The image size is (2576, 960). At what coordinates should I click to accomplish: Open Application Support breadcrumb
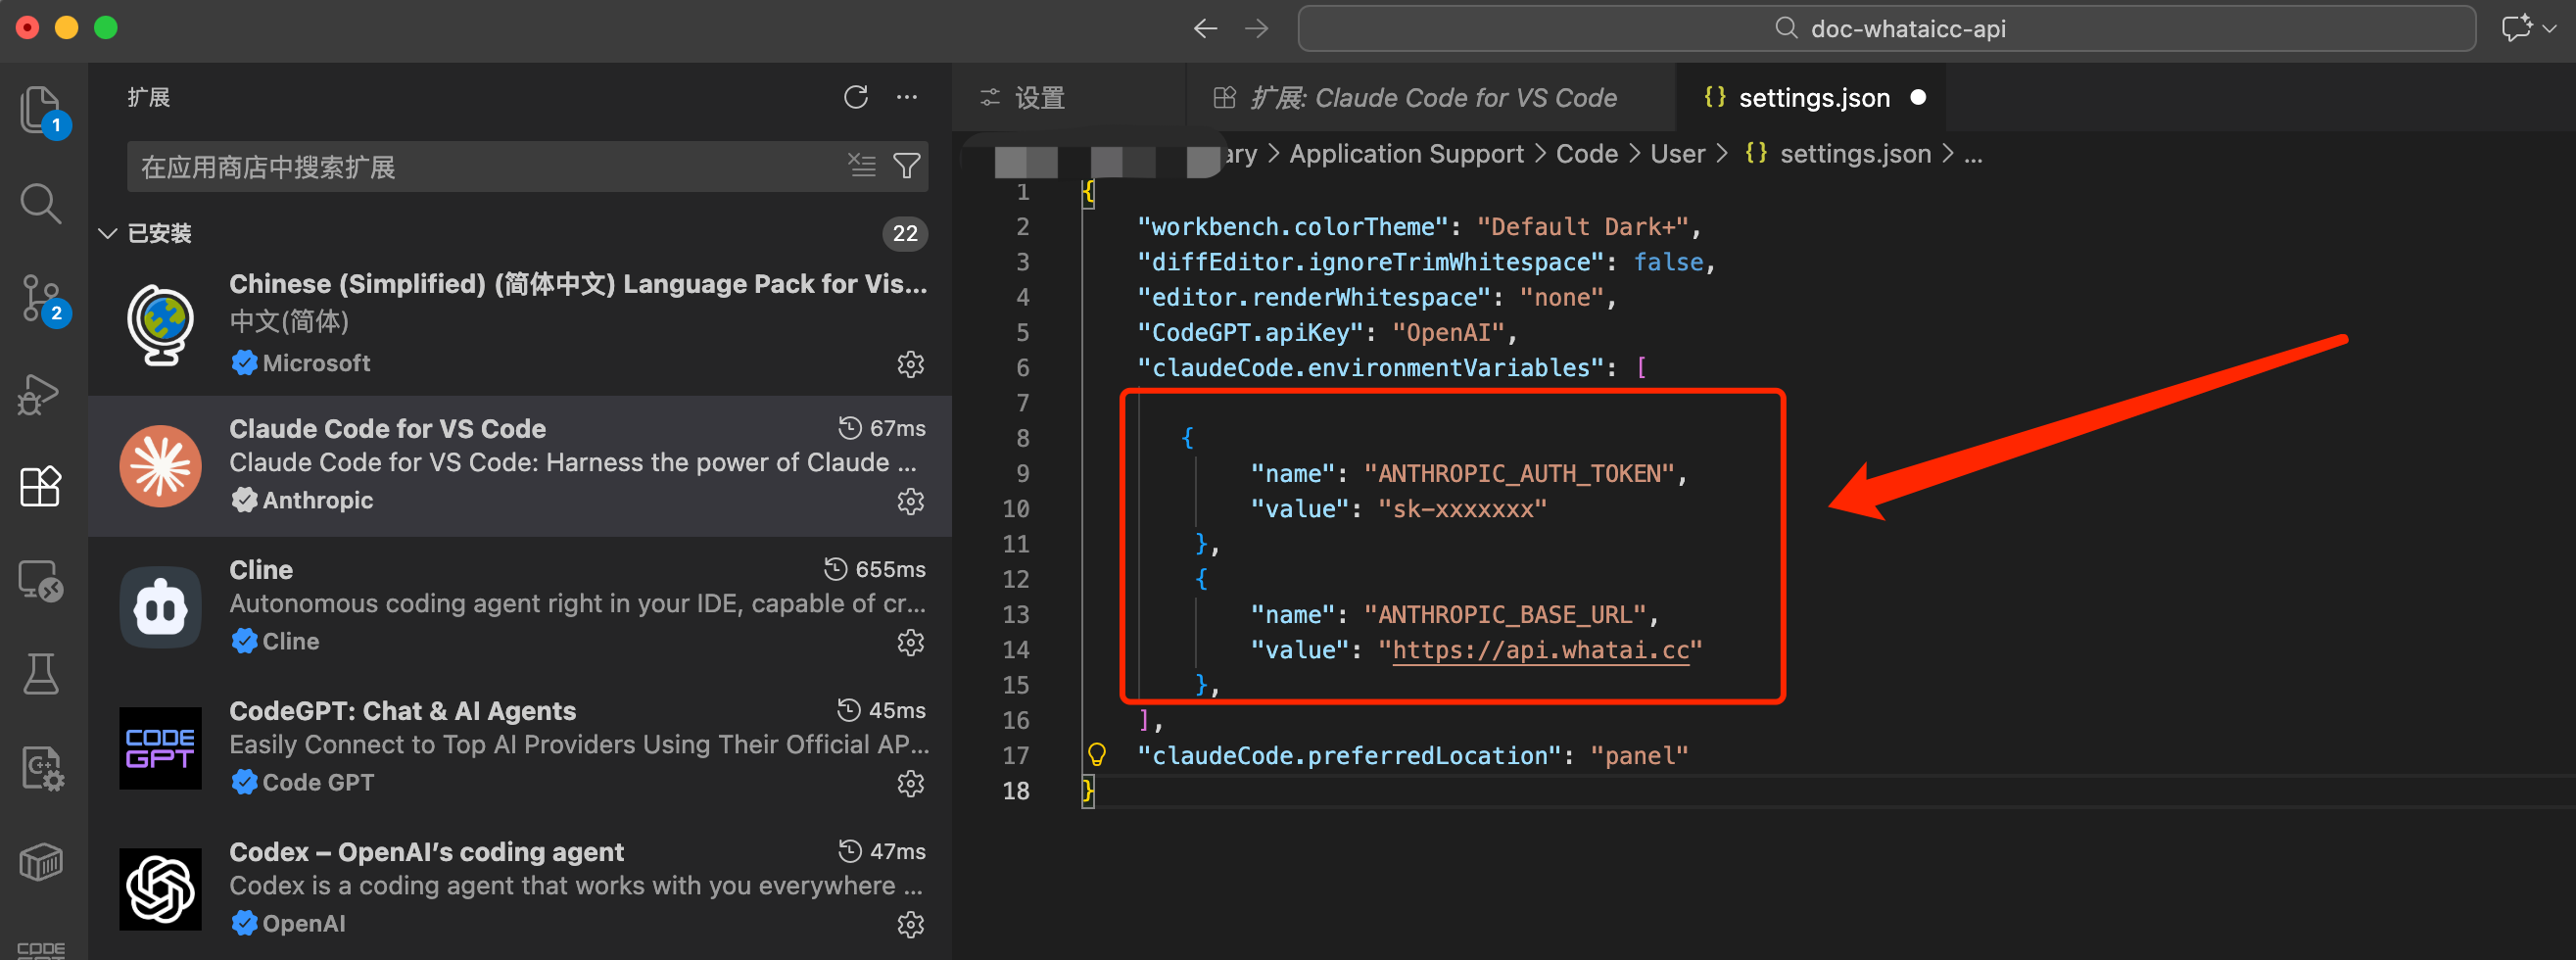coord(1406,154)
